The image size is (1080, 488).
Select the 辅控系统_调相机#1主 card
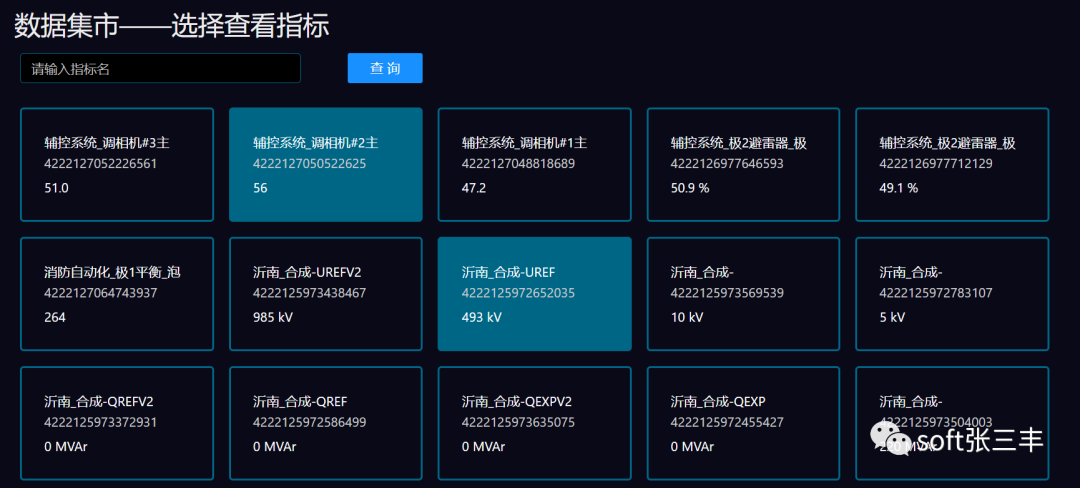534,164
